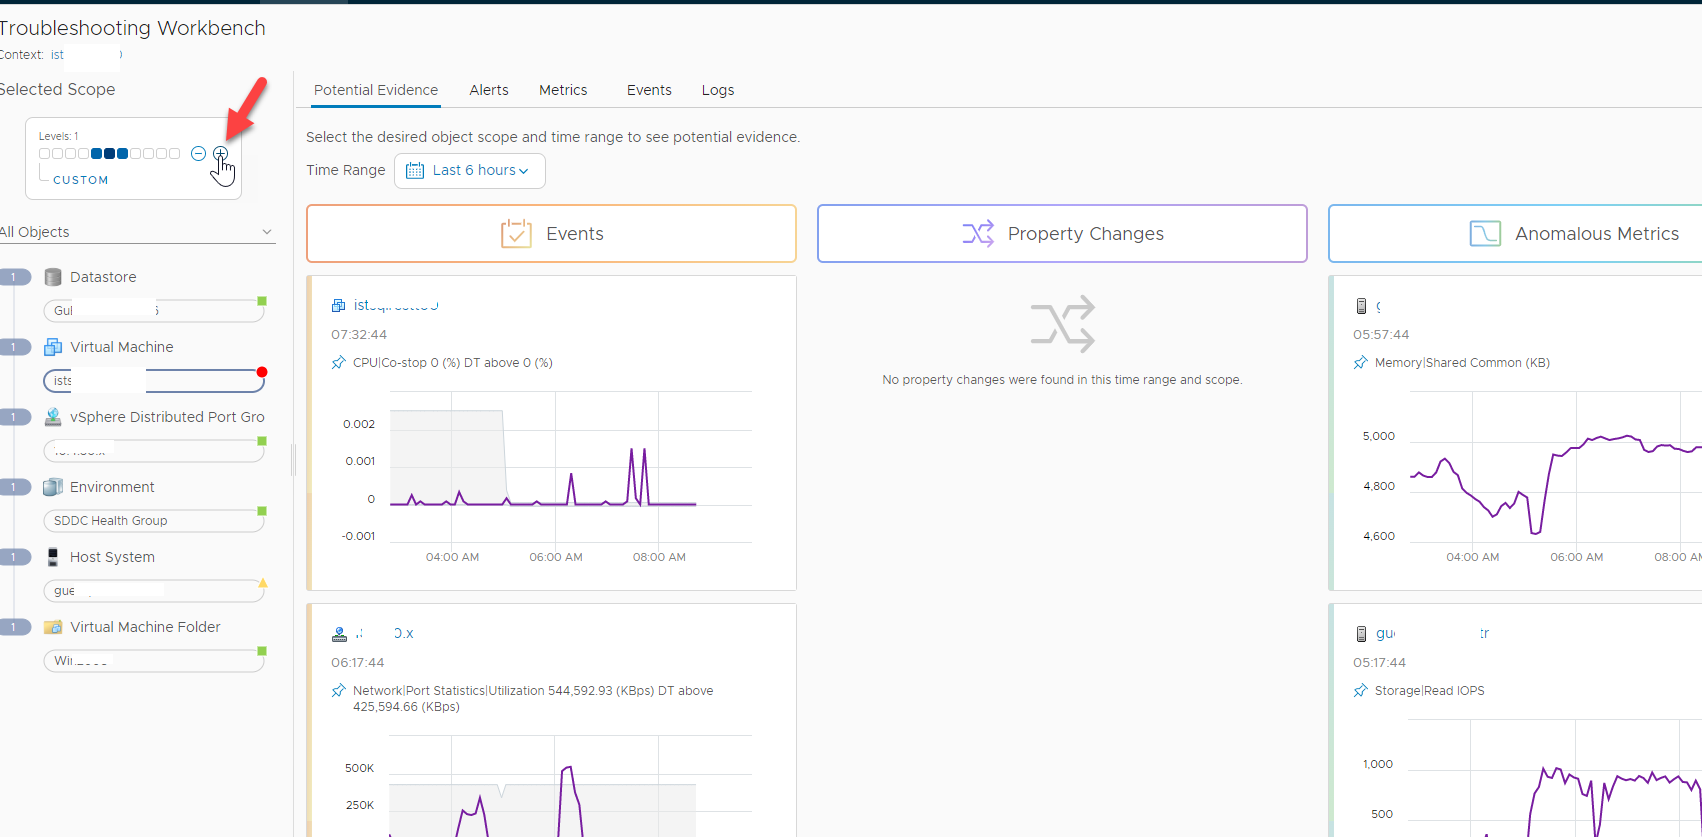Viewport: 1702px width, 837px height.
Task: Click the Datastore type icon
Action: [53, 277]
